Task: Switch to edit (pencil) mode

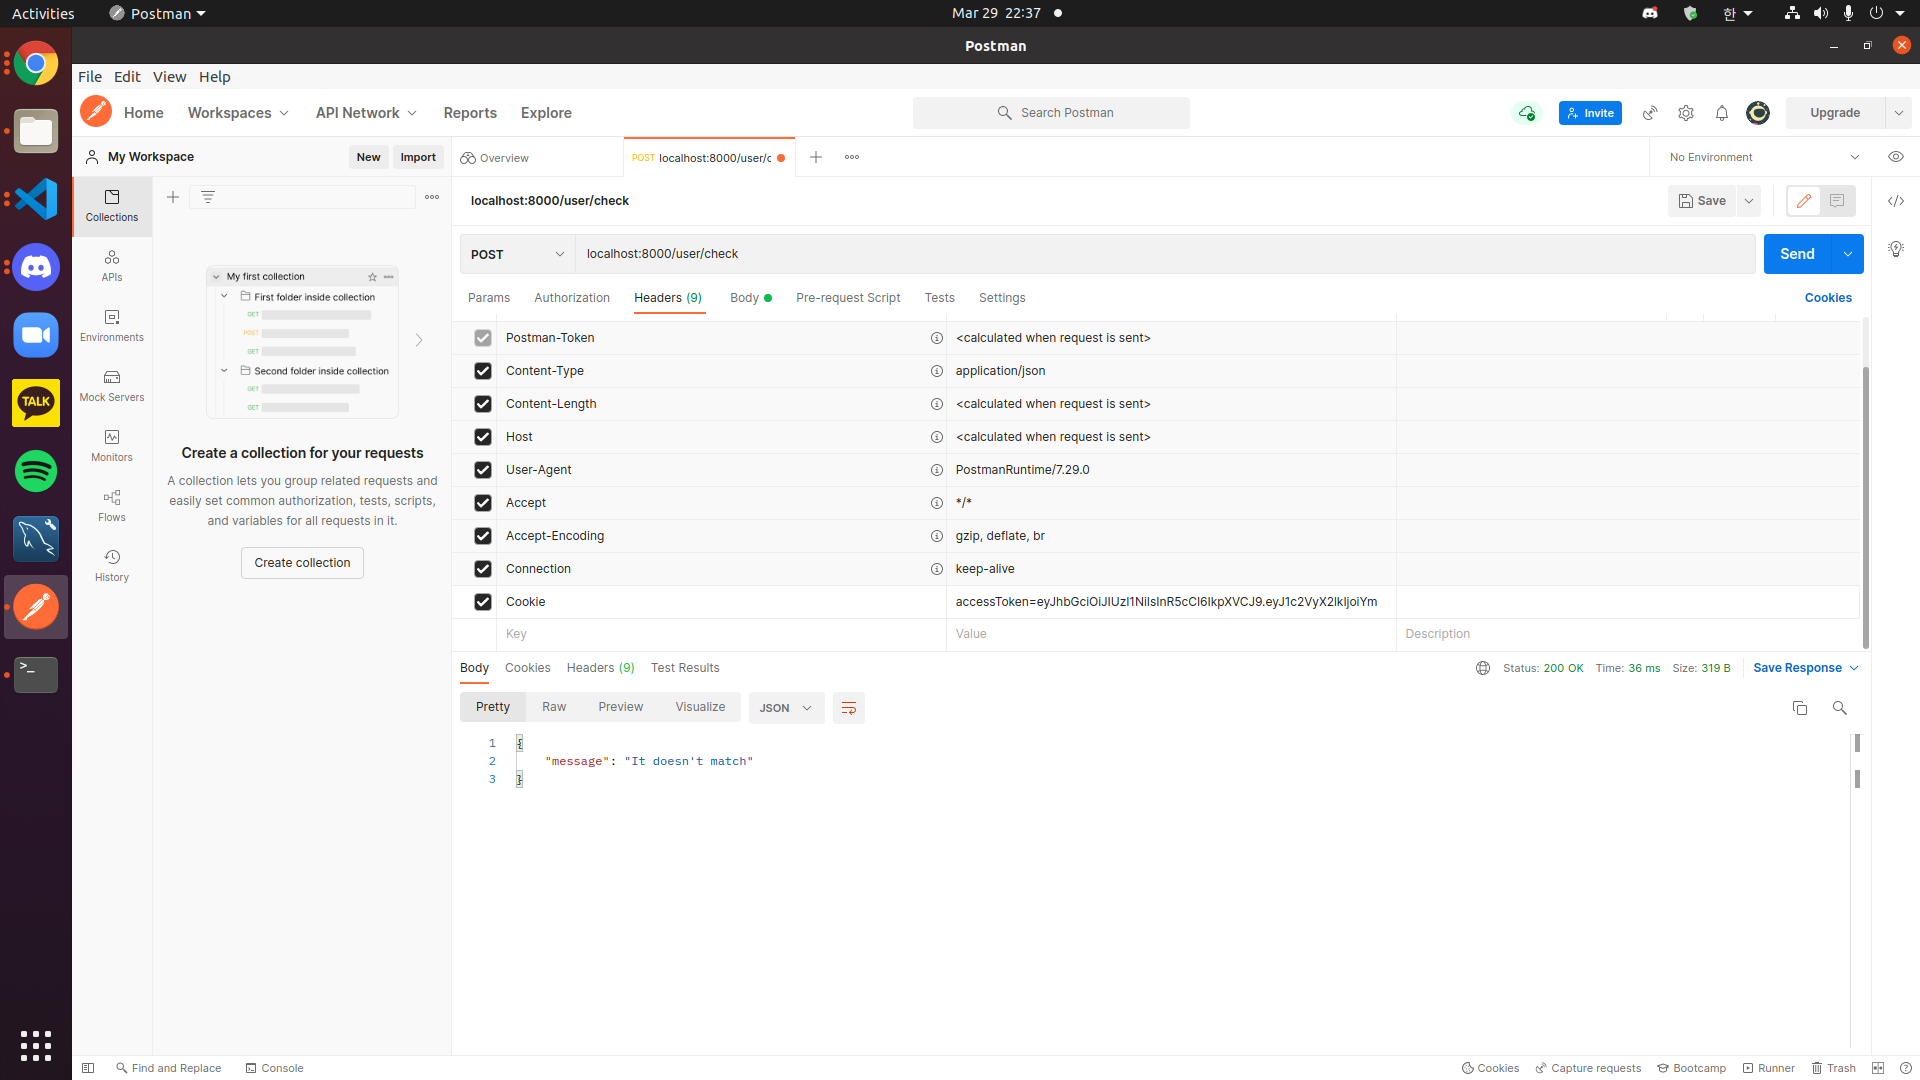Action: pos(1804,201)
